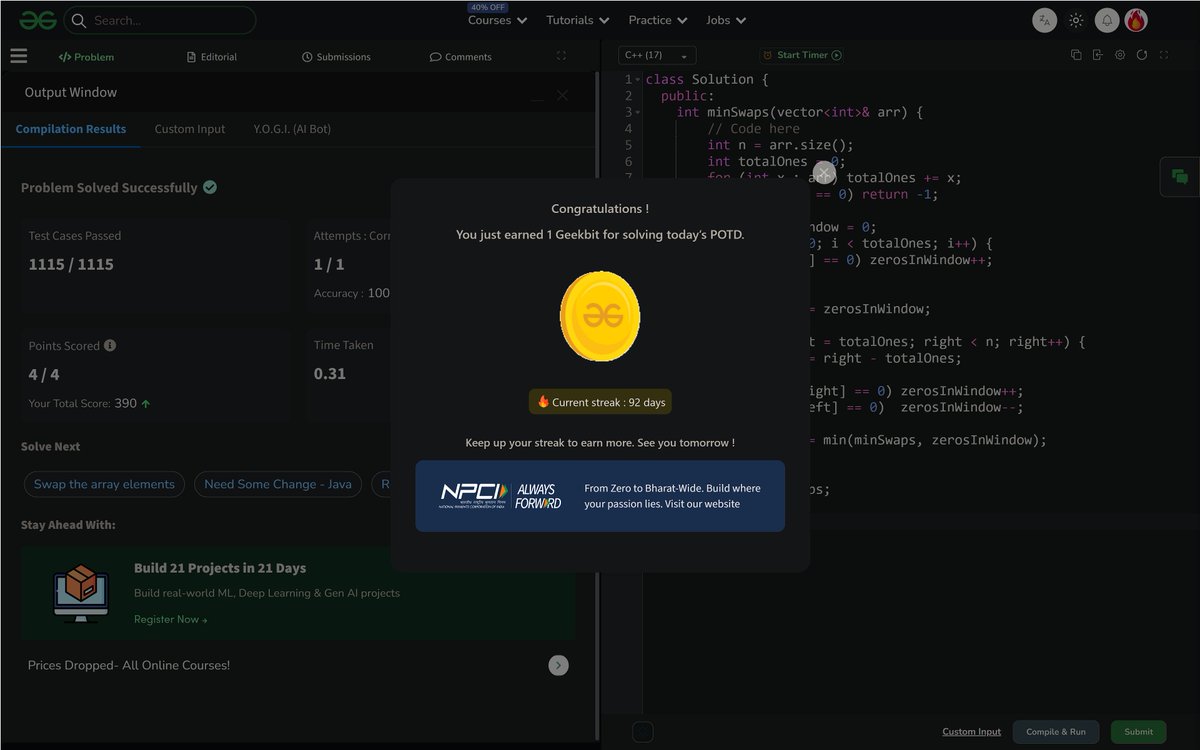Open the notifications bell
Screen dimensions: 1200x750
(x=1107, y=20)
